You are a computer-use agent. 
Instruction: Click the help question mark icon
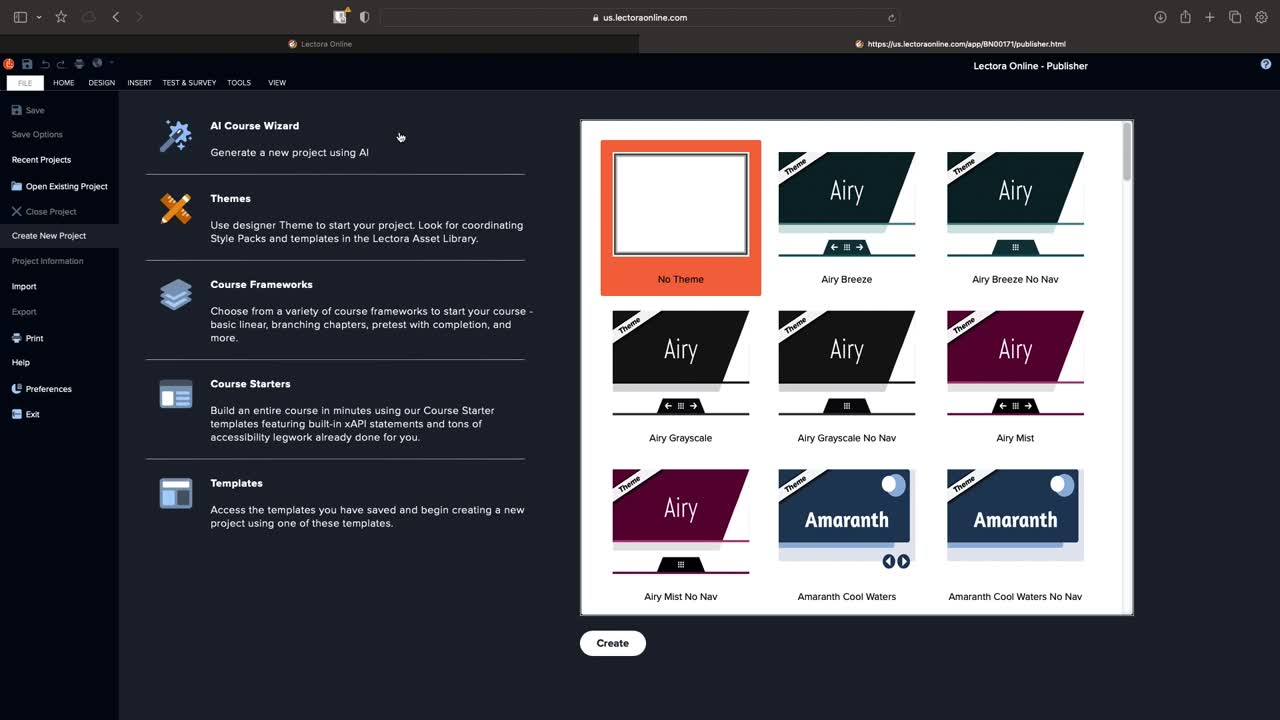tap(1266, 64)
